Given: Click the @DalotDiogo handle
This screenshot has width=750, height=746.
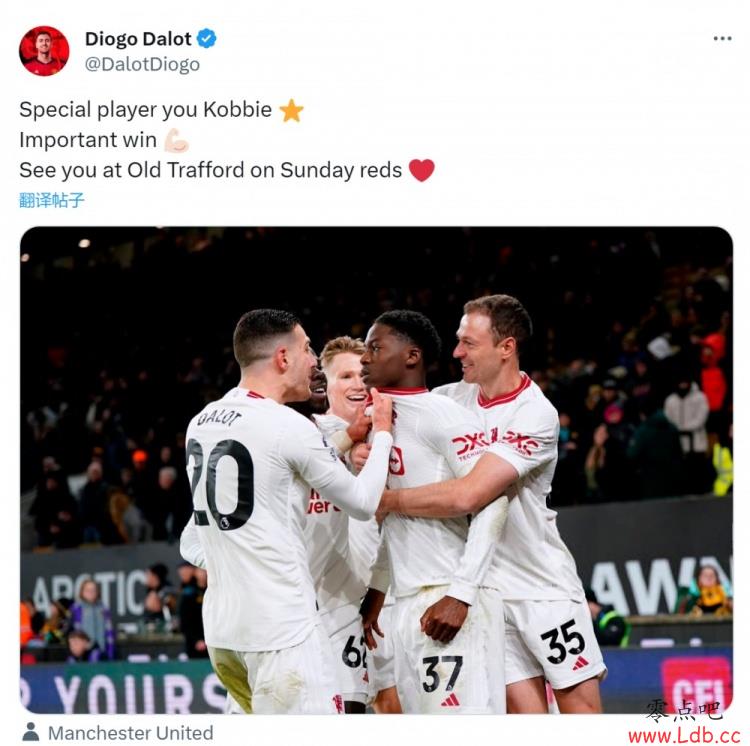Looking at the screenshot, I should (142, 64).
